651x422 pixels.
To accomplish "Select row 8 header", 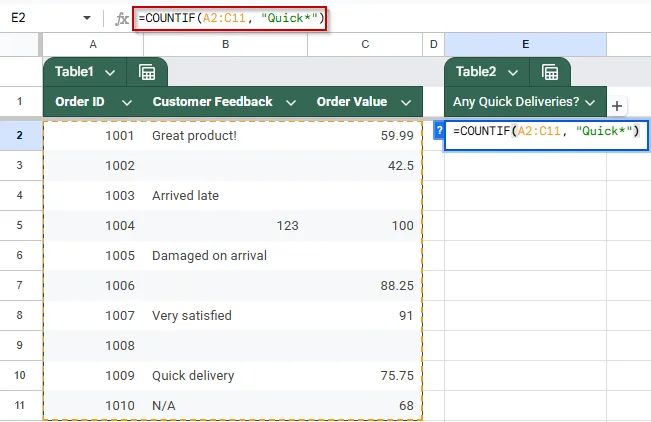I will pos(20,315).
